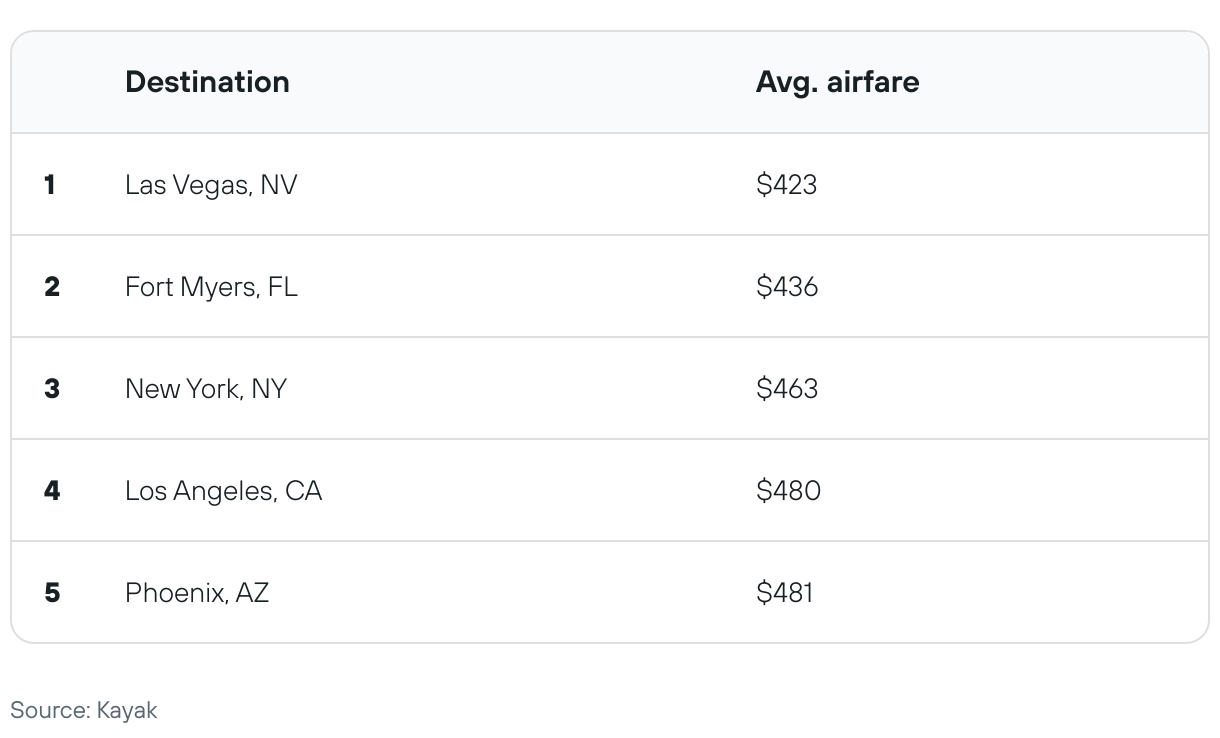1220x738 pixels.
Task: Click the Avg. airfare column header
Action: [837, 82]
